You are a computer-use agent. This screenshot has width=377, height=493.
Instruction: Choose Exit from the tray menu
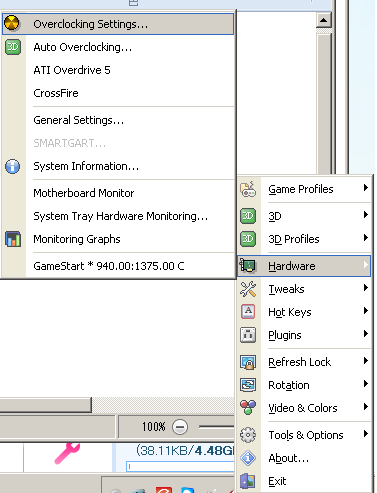(304, 481)
